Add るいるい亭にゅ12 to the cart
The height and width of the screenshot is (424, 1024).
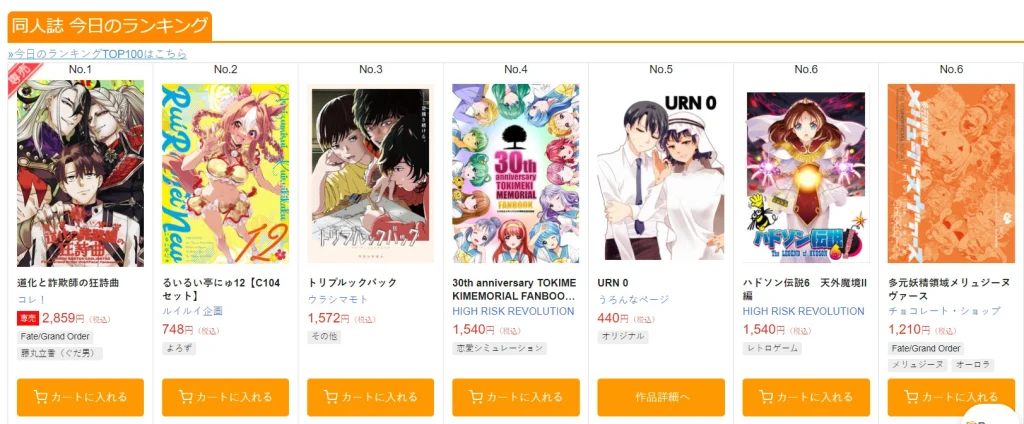225,397
